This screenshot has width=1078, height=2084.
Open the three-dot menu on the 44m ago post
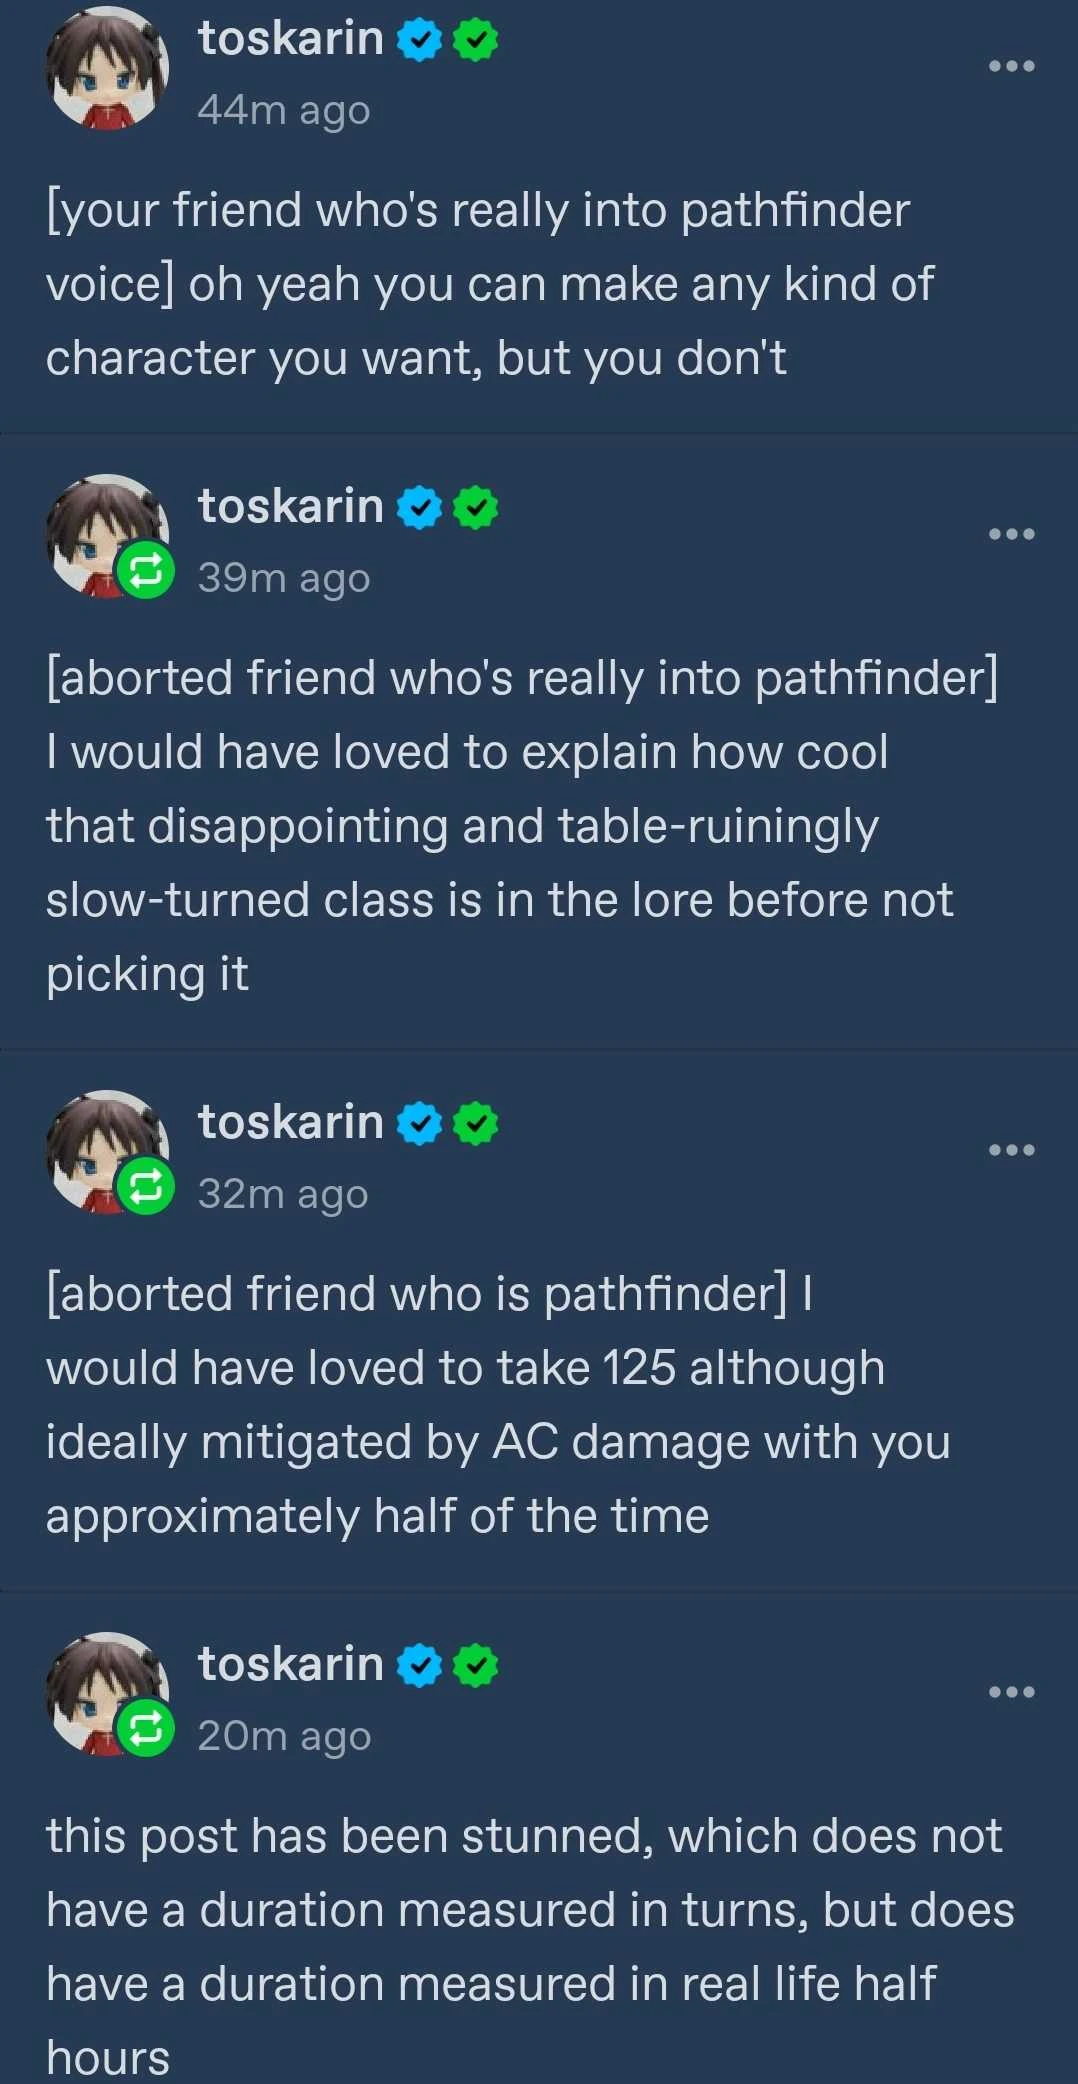(1011, 66)
